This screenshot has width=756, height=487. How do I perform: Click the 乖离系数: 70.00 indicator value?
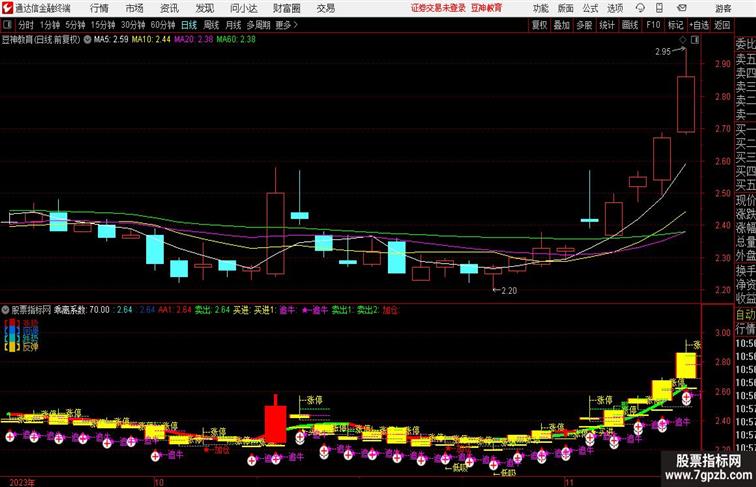(x=82, y=310)
